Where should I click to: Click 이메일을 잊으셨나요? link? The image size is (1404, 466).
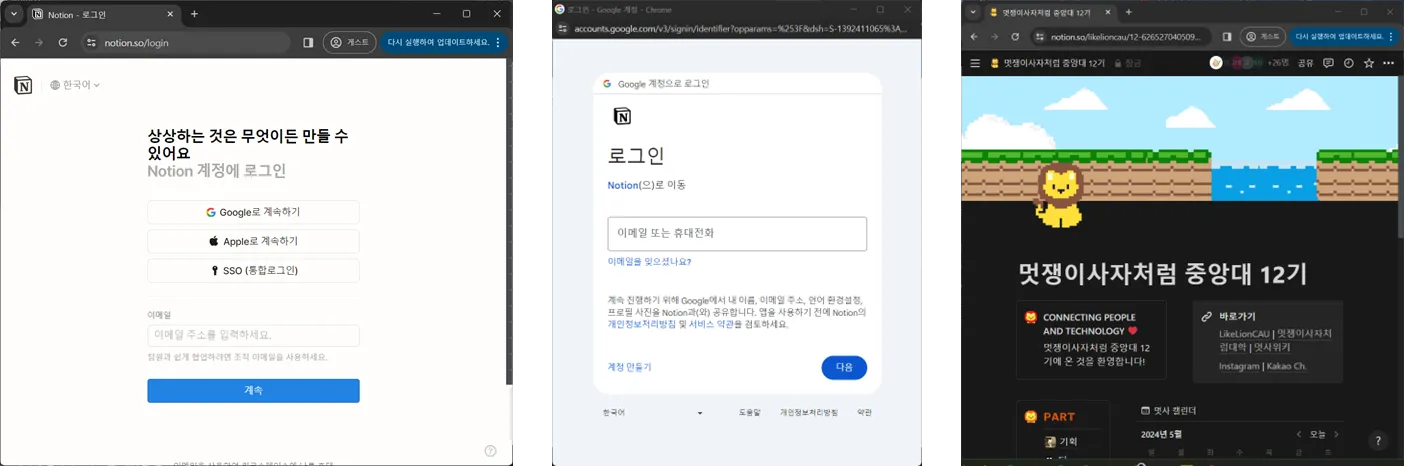point(649,262)
